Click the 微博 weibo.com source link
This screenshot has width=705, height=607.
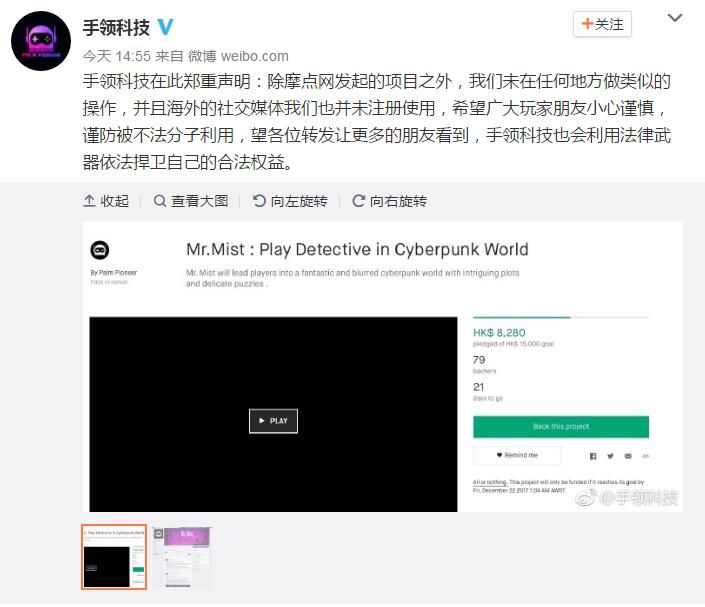(x=238, y=56)
